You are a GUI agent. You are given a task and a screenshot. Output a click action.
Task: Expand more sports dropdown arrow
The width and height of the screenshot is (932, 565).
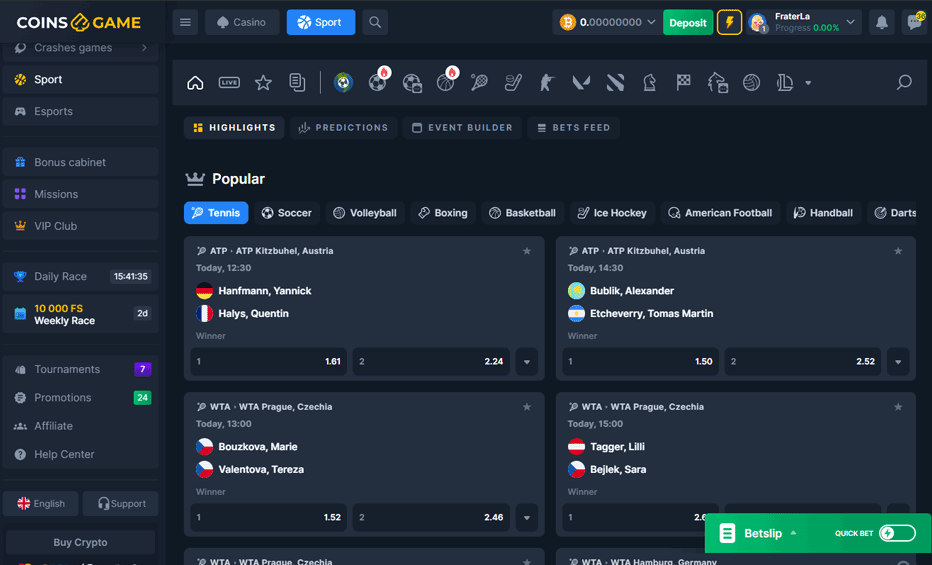coord(808,83)
